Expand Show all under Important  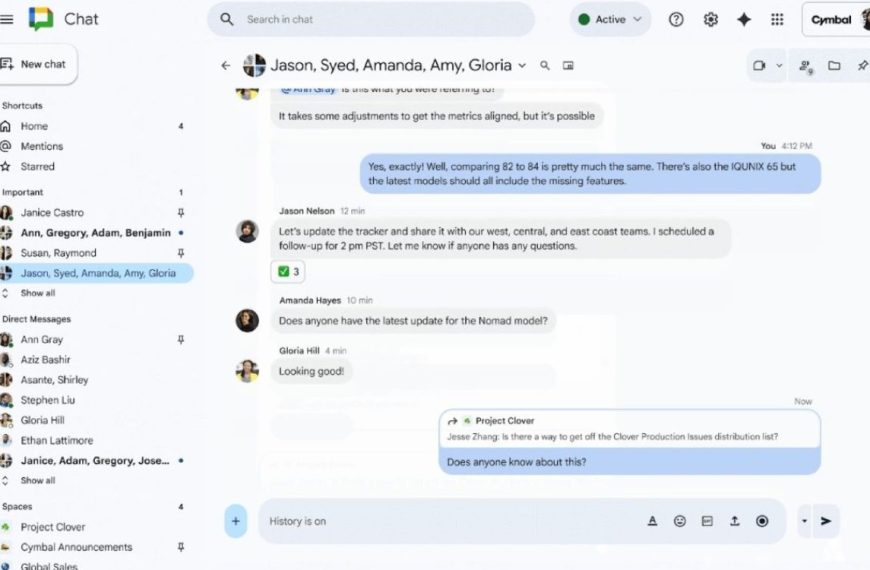pos(38,293)
